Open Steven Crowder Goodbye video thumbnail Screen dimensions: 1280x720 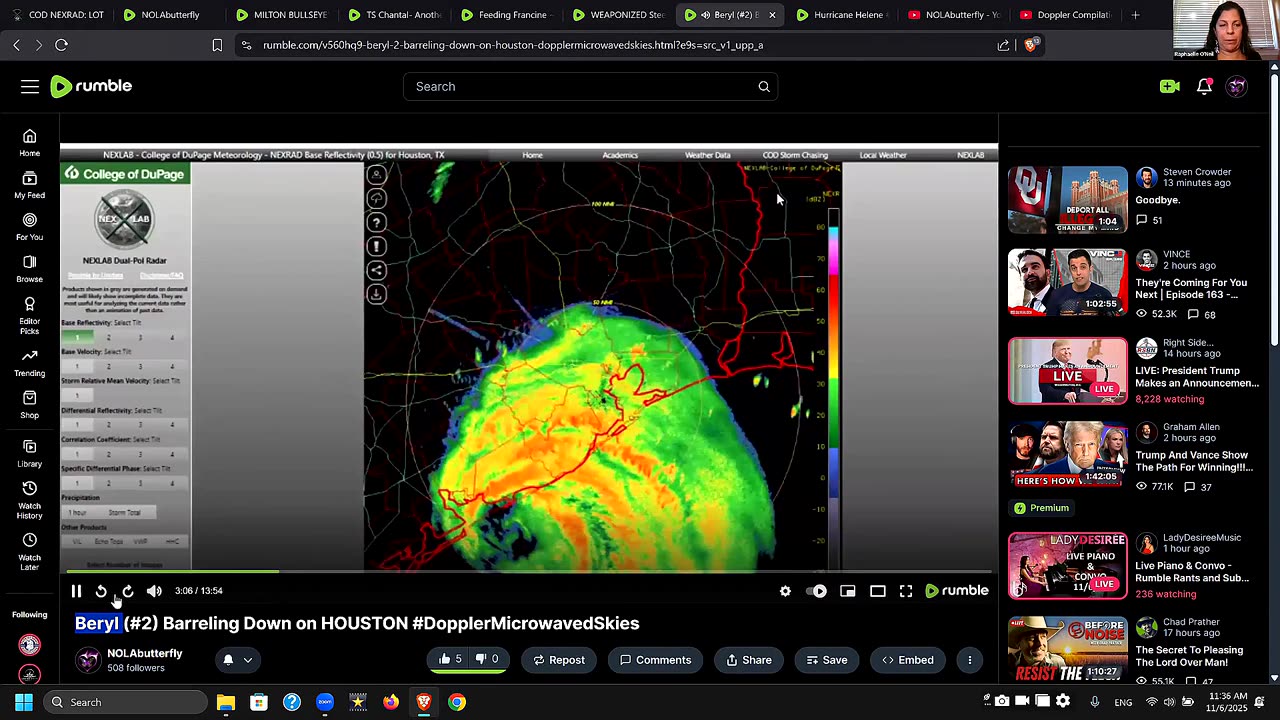click(x=1067, y=200)
